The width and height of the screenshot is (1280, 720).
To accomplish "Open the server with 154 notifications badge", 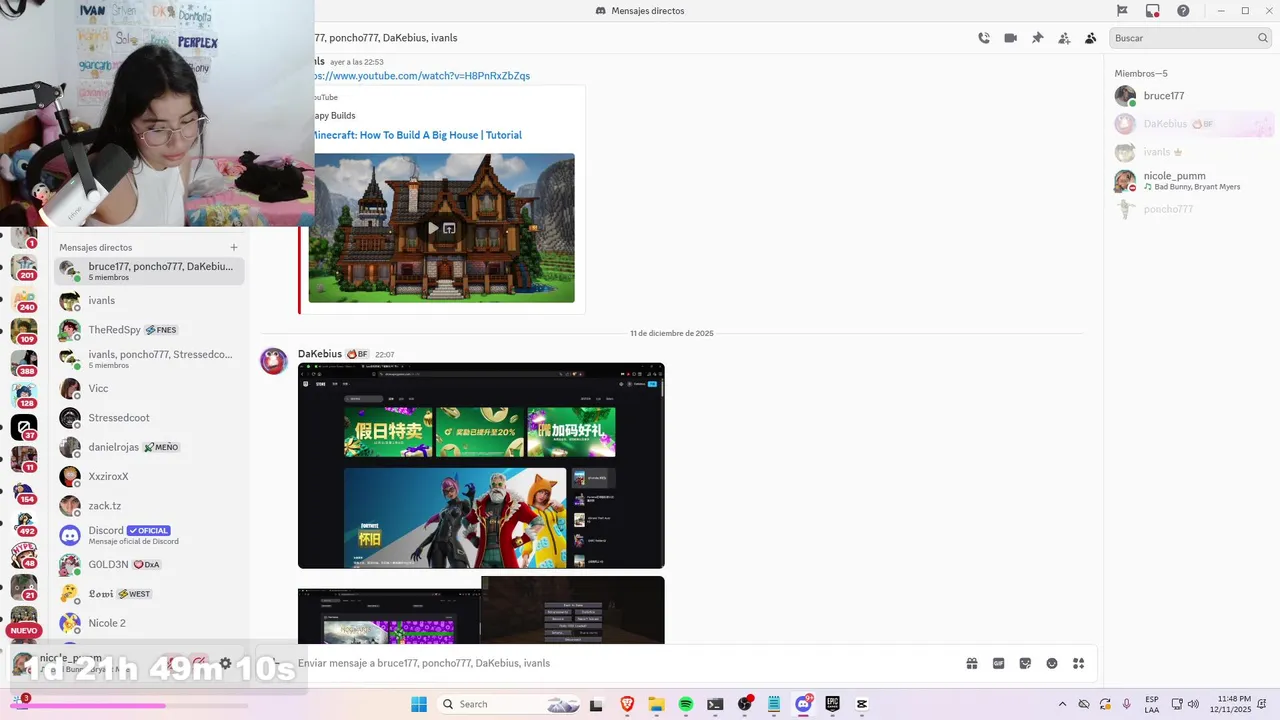I will (24, 491).
